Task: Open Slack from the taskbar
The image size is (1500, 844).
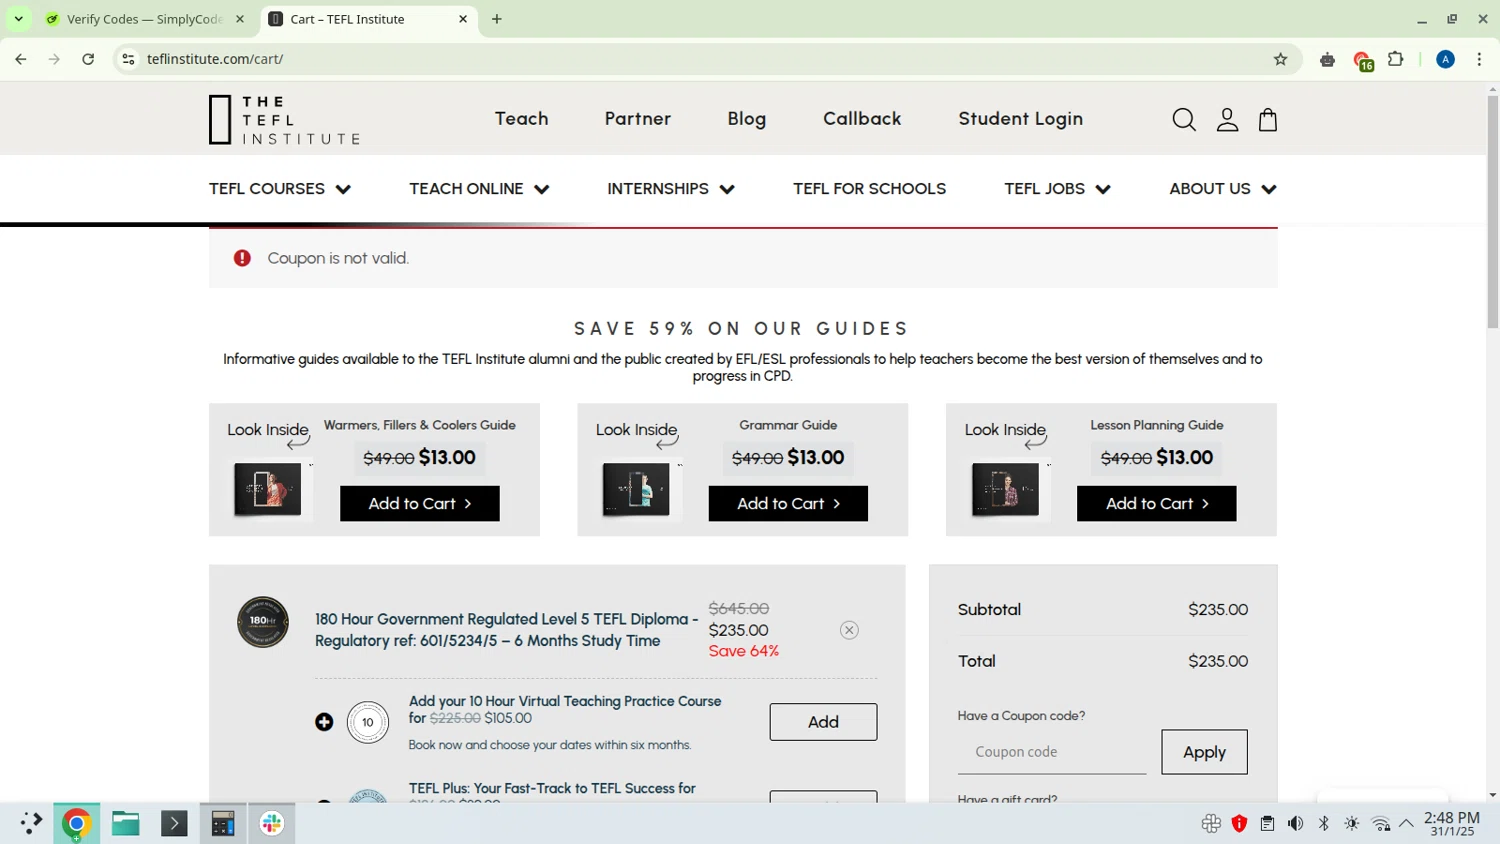Action: click(x=272, y=823)
